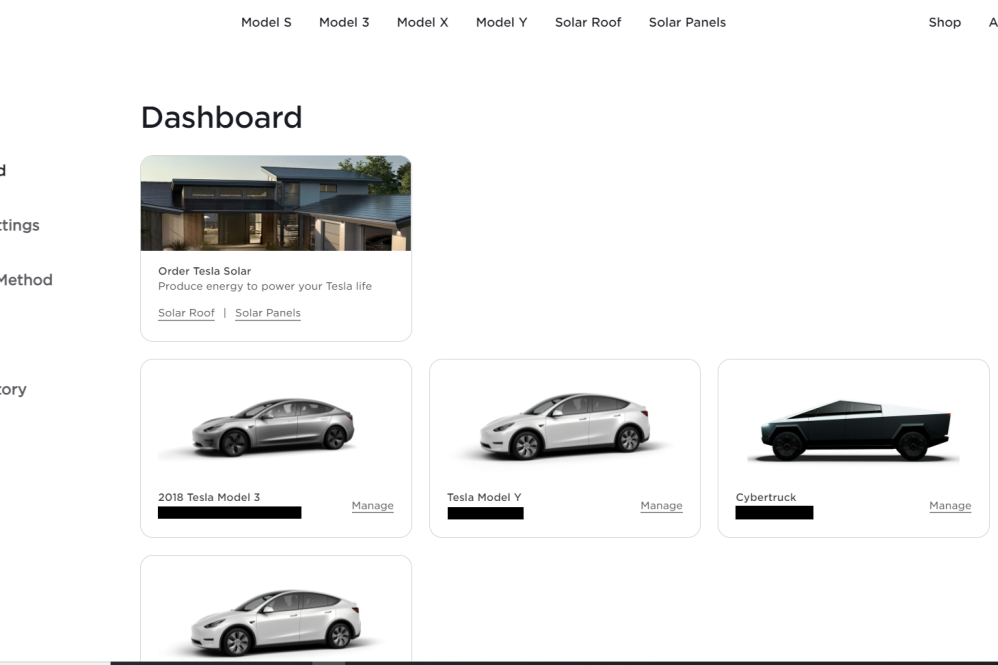
Task: Click the Solar Panels link under Order Tesla Solar
Action: [x=267, y=312]
